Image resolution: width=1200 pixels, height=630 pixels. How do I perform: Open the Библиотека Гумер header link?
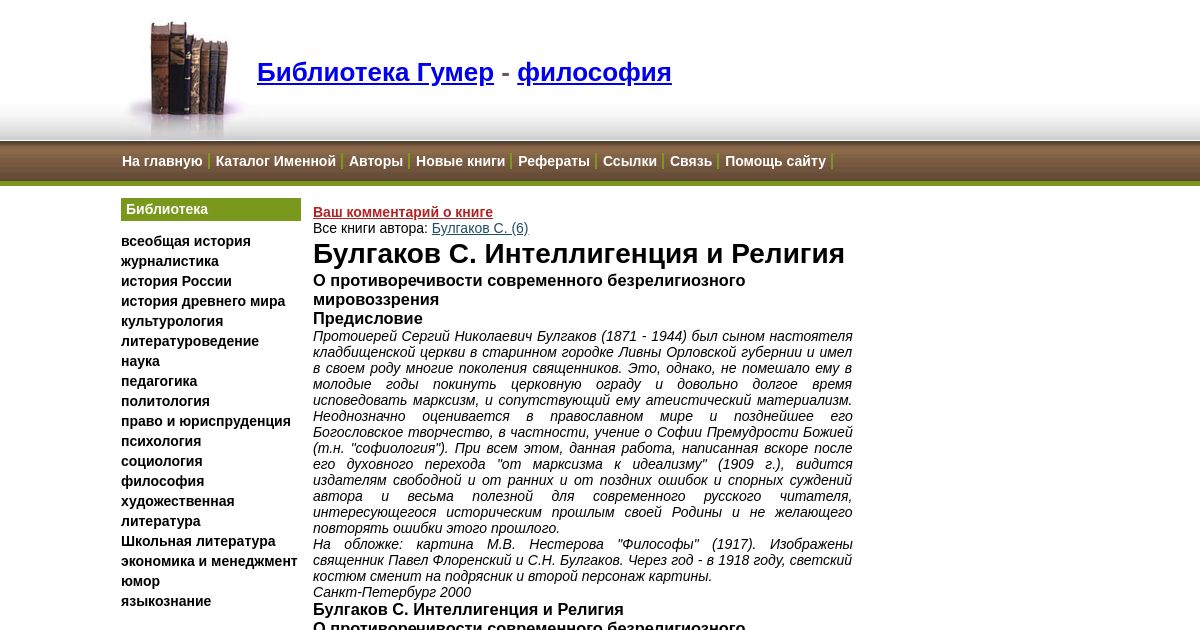375,72
